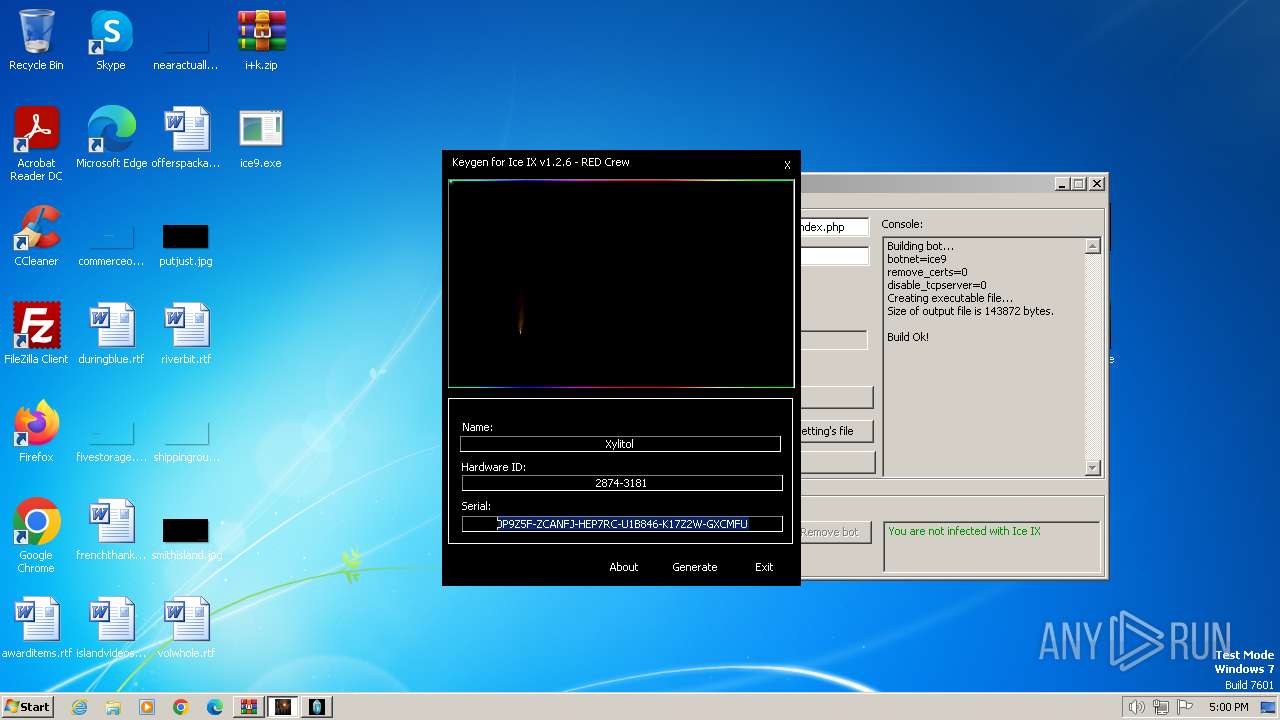Click the 'Build Ok!' console line
The image size is (1280, 720).
point(908,337)
